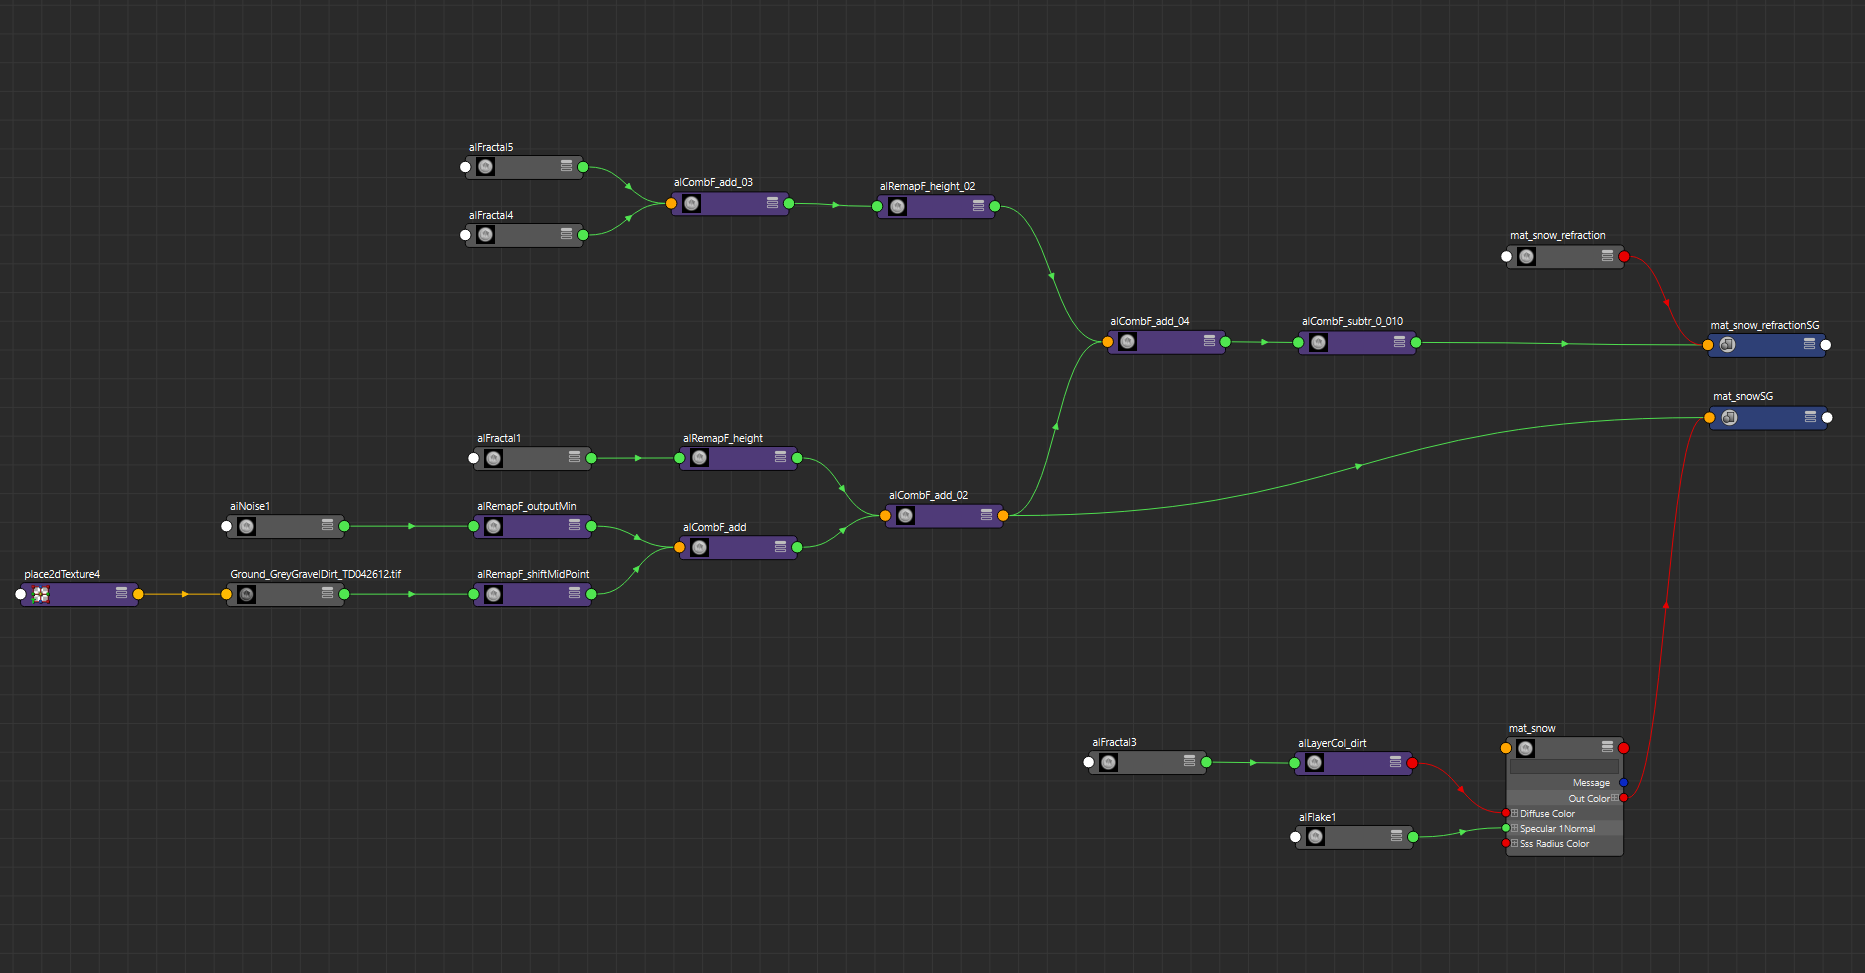Viewport: 1865px width, 973px height.
Task: Expand the Diffuse Color attribute on mat_snow
Action: tap(1515, 813)
